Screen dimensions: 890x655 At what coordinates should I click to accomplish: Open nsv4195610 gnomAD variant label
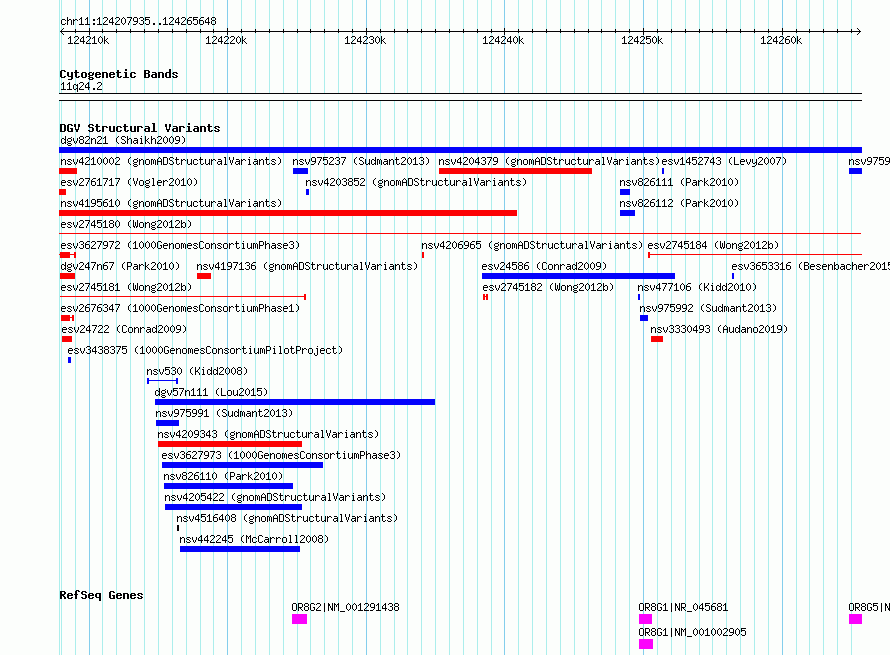(171, 203)
